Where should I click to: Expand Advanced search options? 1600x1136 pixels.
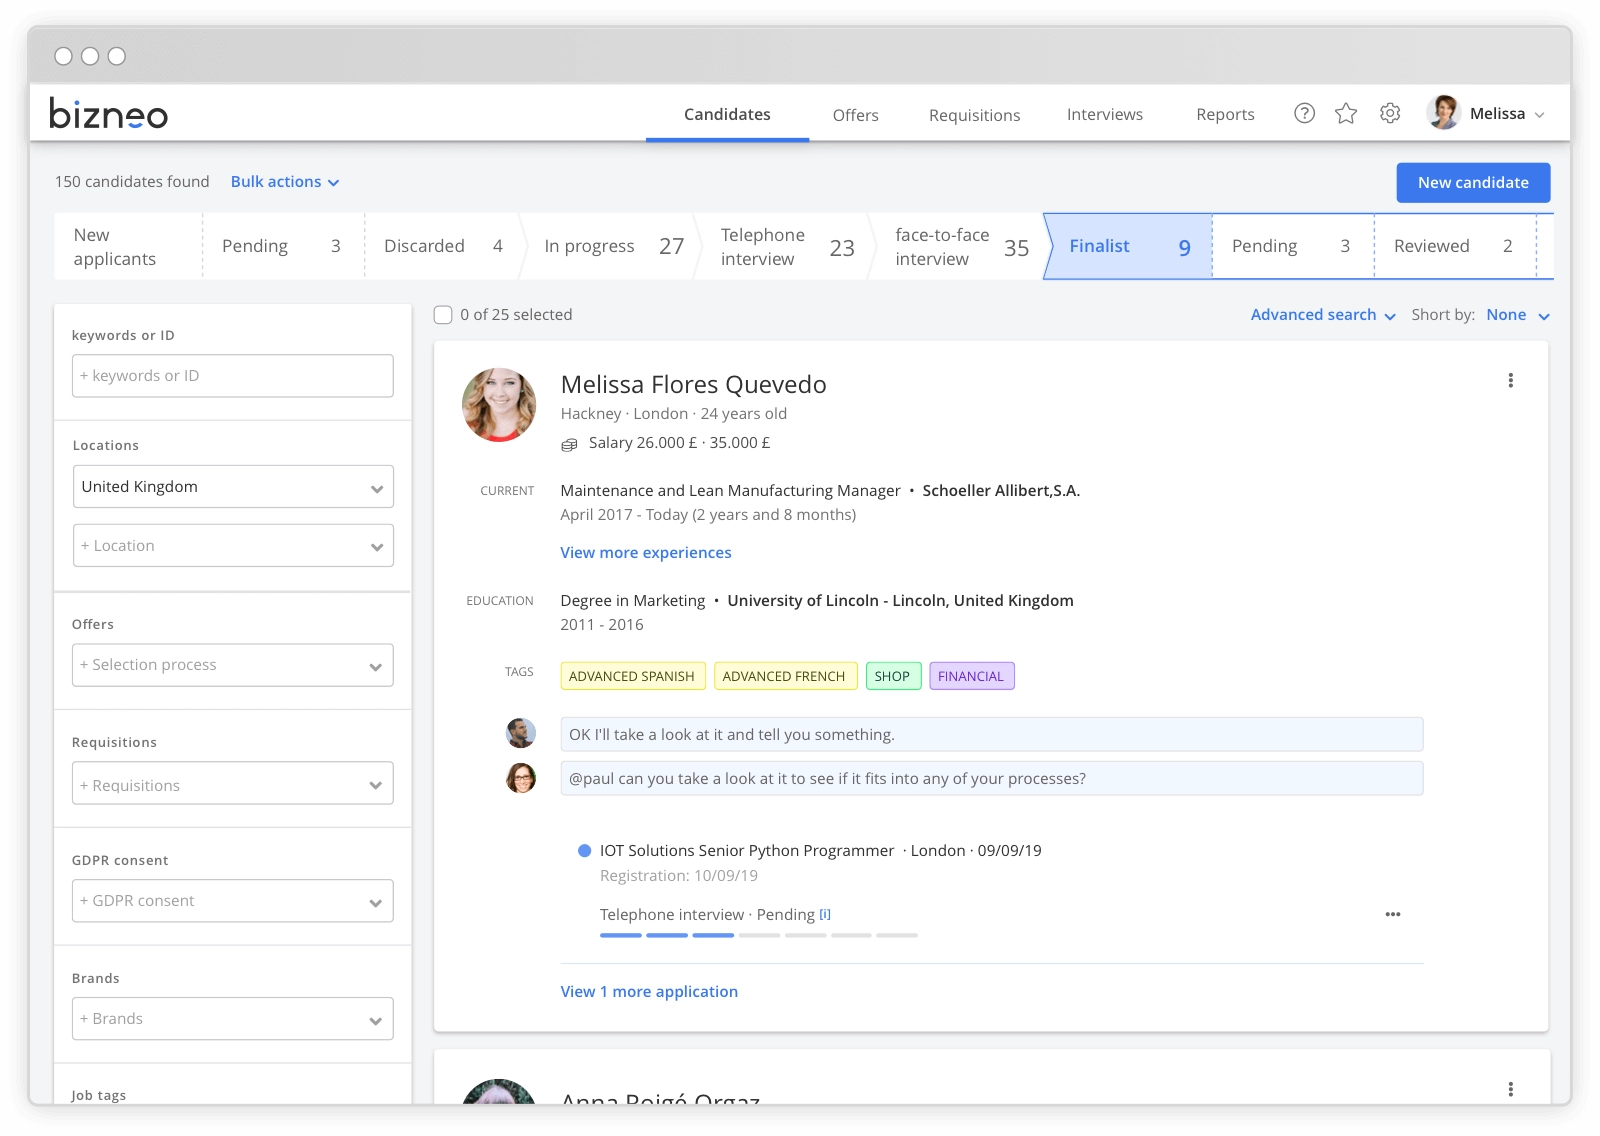coord(1323,315)
